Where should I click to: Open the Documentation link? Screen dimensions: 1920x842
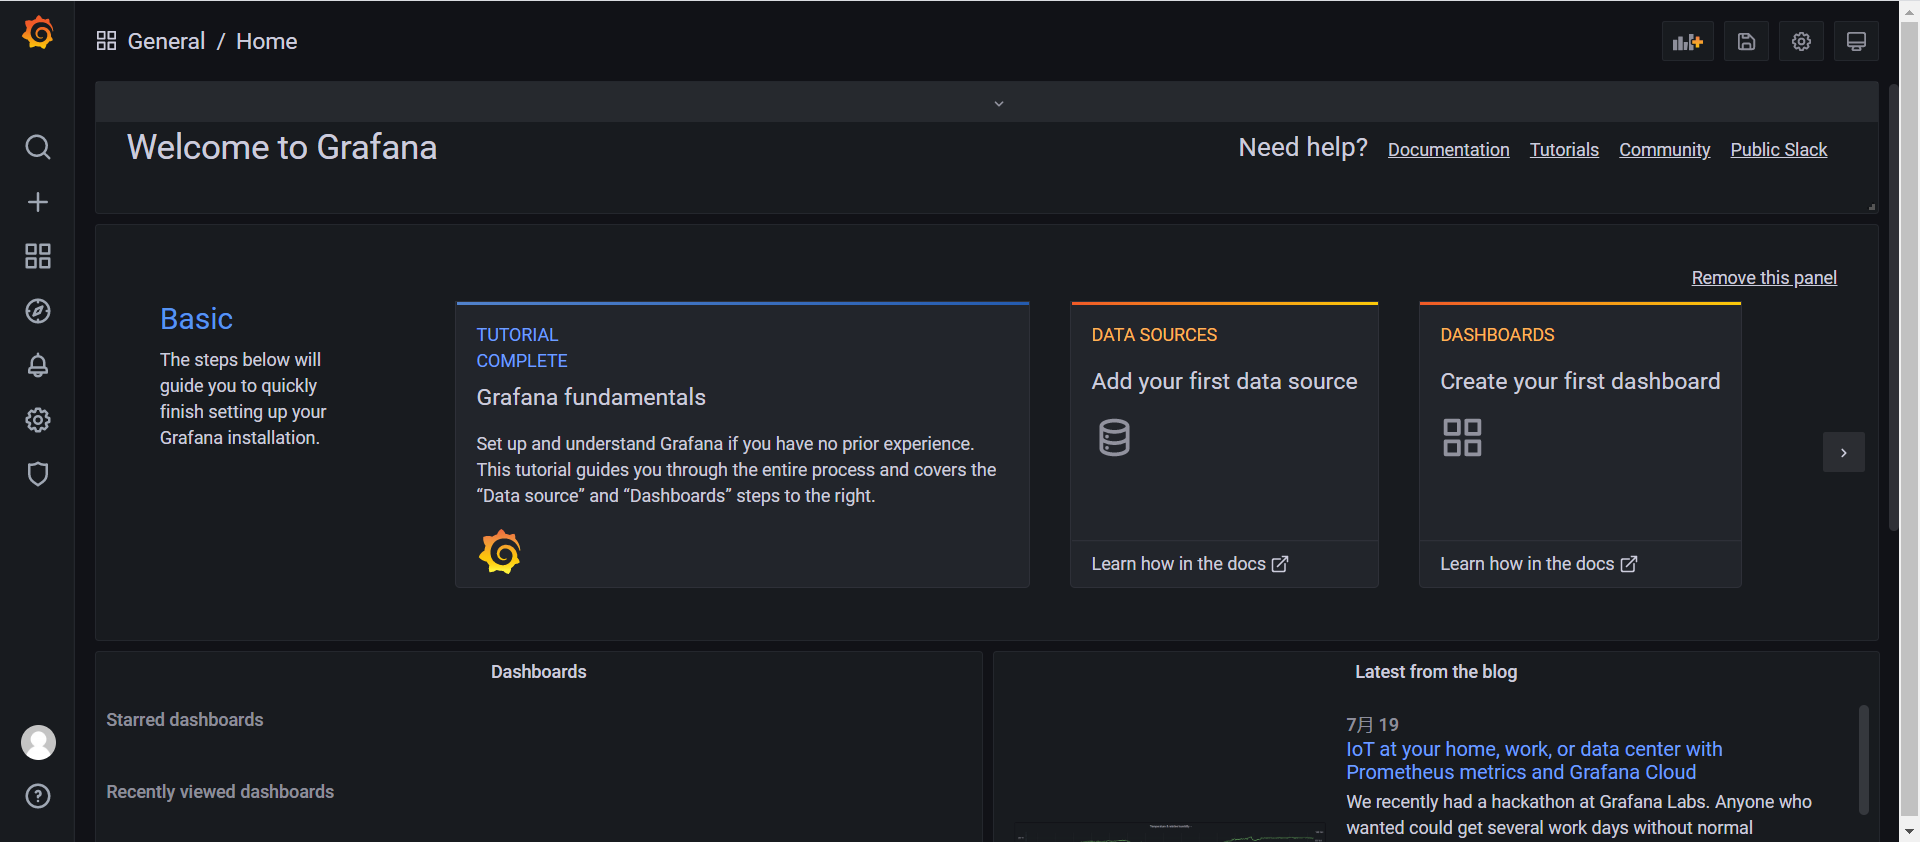1448,150
